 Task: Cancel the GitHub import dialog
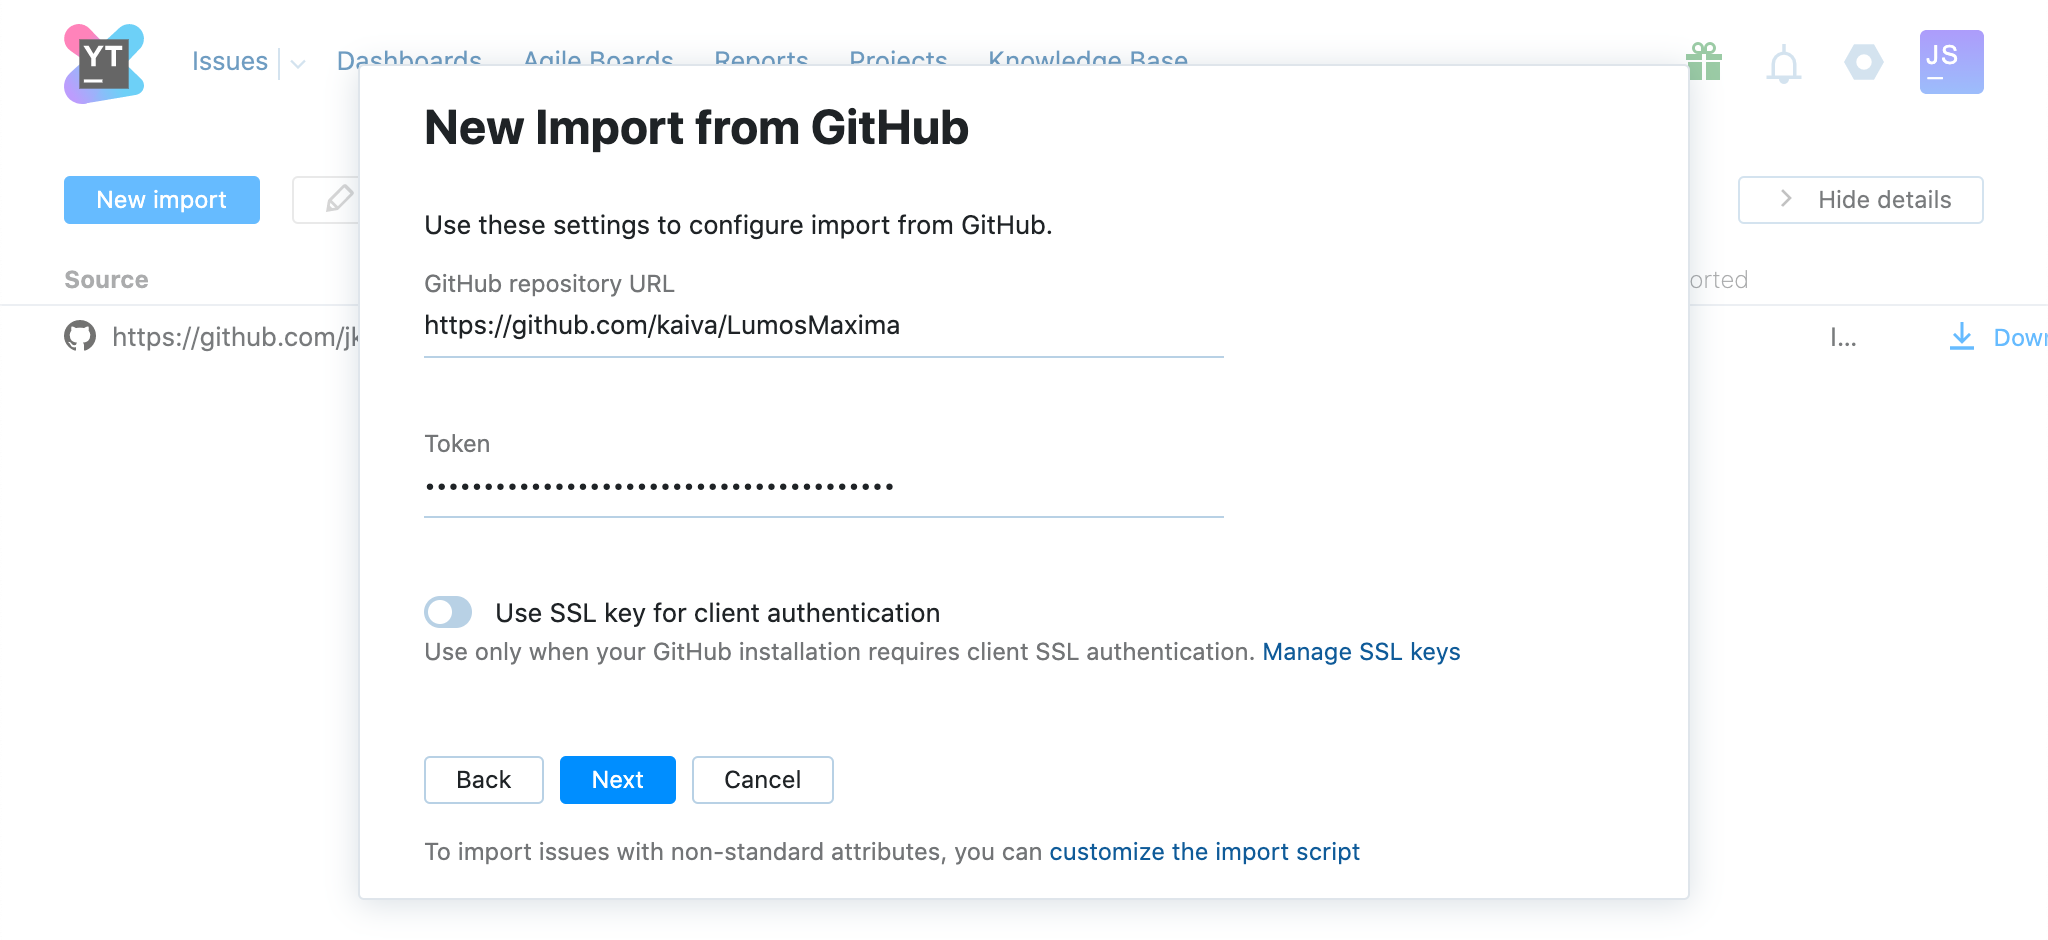[762, 780]
